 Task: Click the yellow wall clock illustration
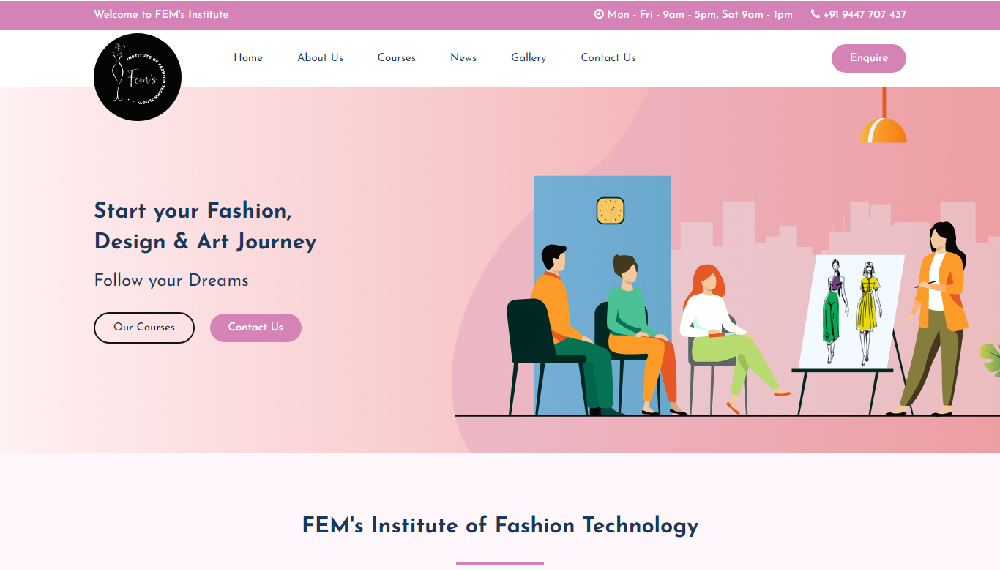point(610,211)
